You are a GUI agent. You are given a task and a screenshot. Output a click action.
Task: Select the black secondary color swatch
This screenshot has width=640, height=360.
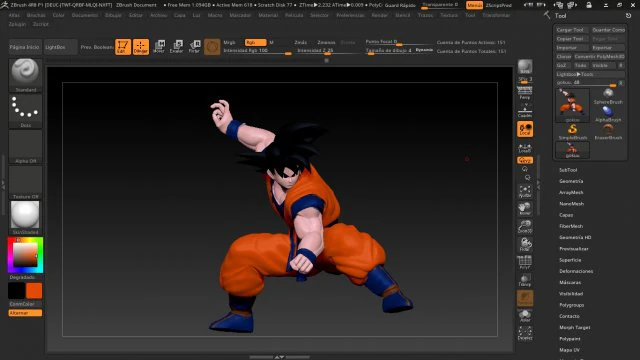17,291
